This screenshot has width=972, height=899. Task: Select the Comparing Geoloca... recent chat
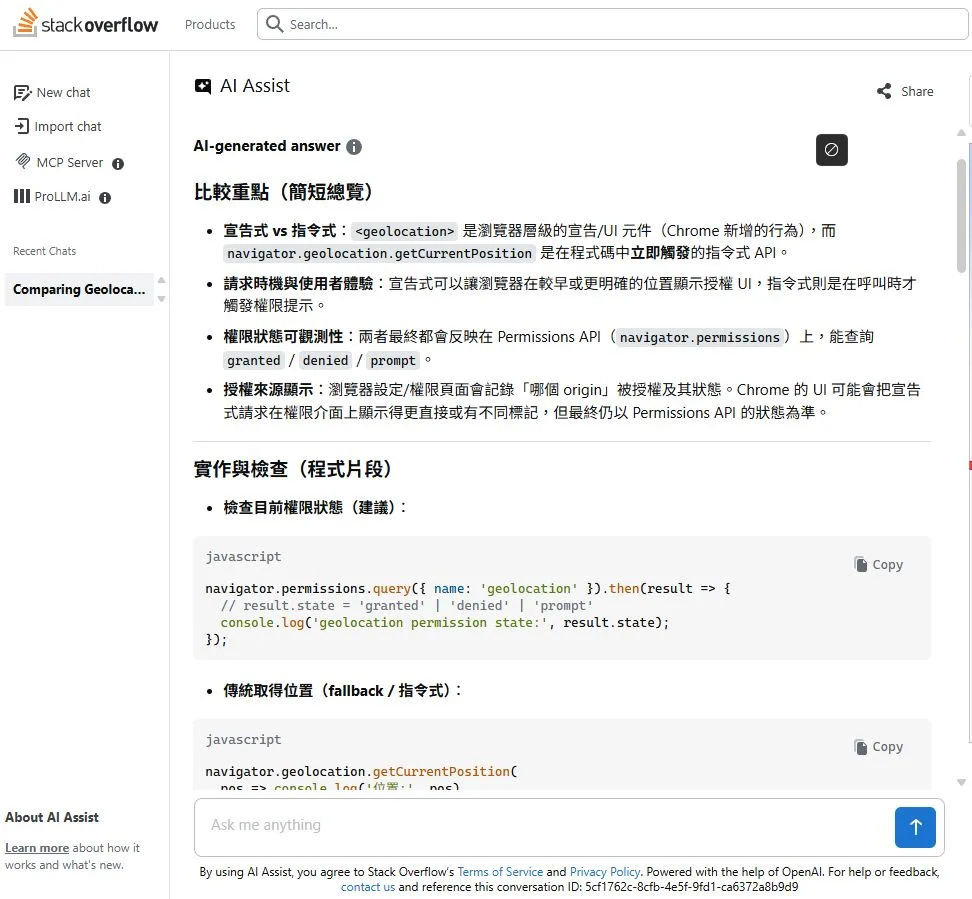[79, 290]
